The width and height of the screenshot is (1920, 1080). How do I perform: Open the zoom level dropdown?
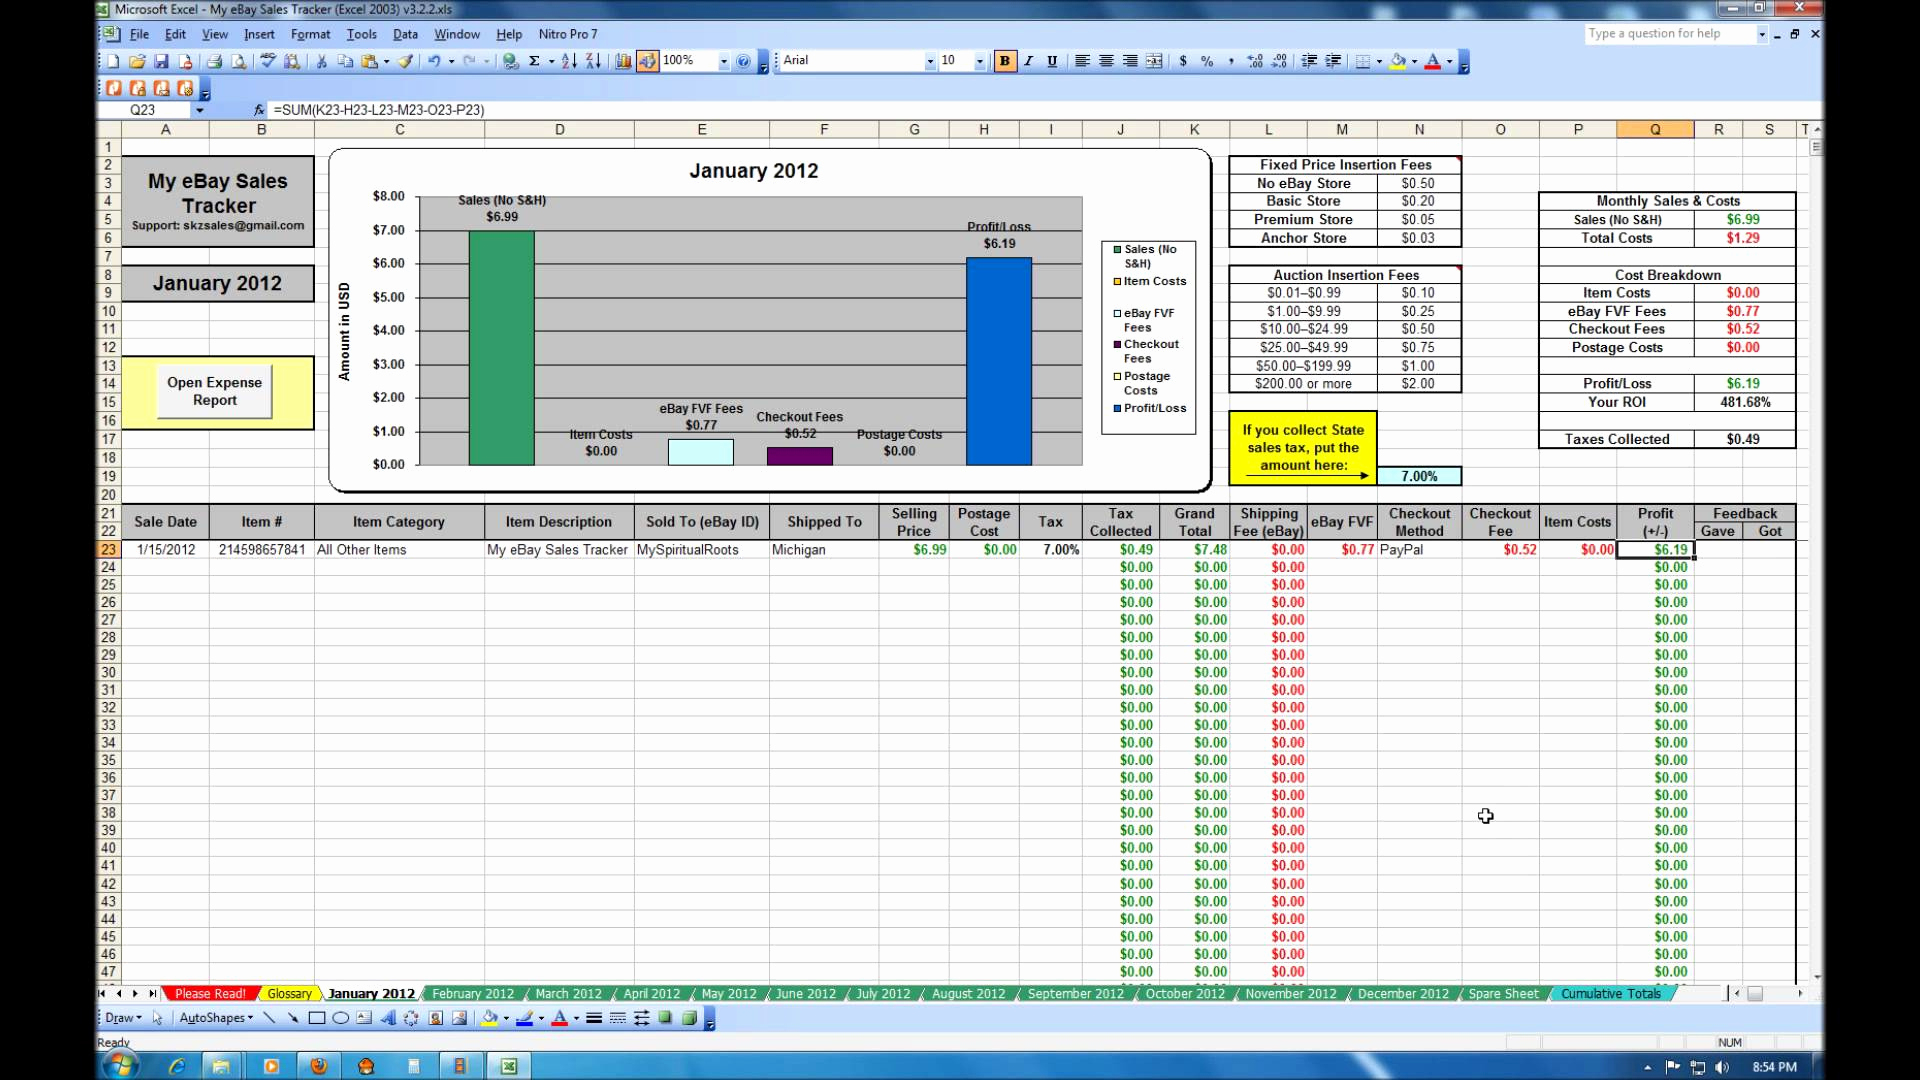[724, 60]
